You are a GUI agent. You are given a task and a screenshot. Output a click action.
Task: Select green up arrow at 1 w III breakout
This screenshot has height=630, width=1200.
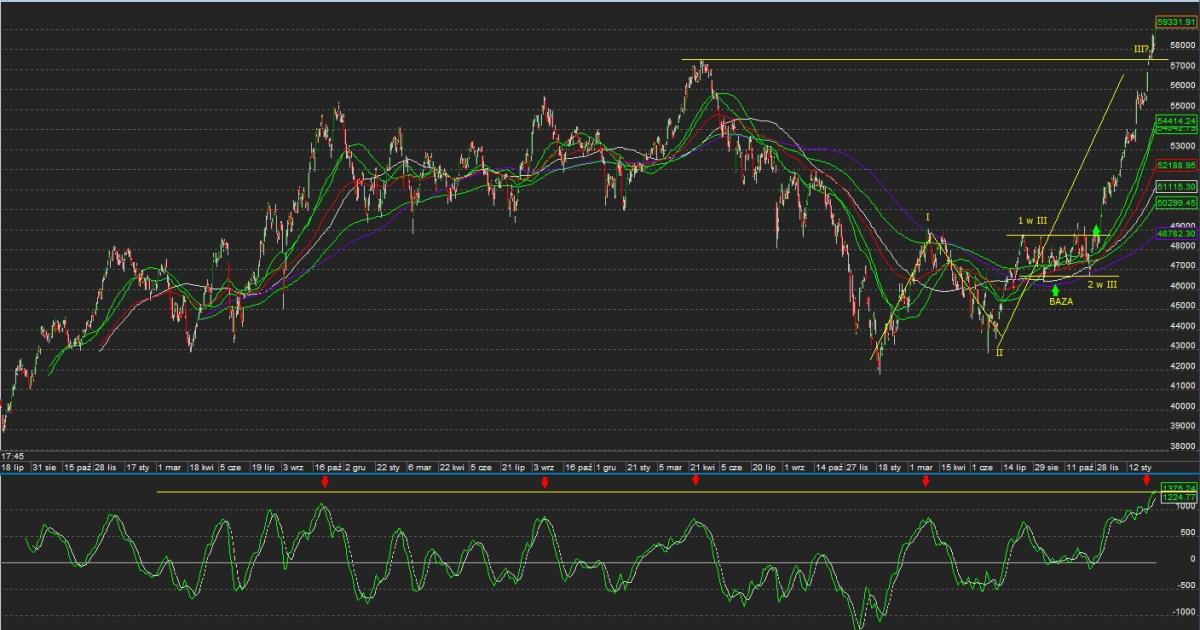[x=1096, y=231]
